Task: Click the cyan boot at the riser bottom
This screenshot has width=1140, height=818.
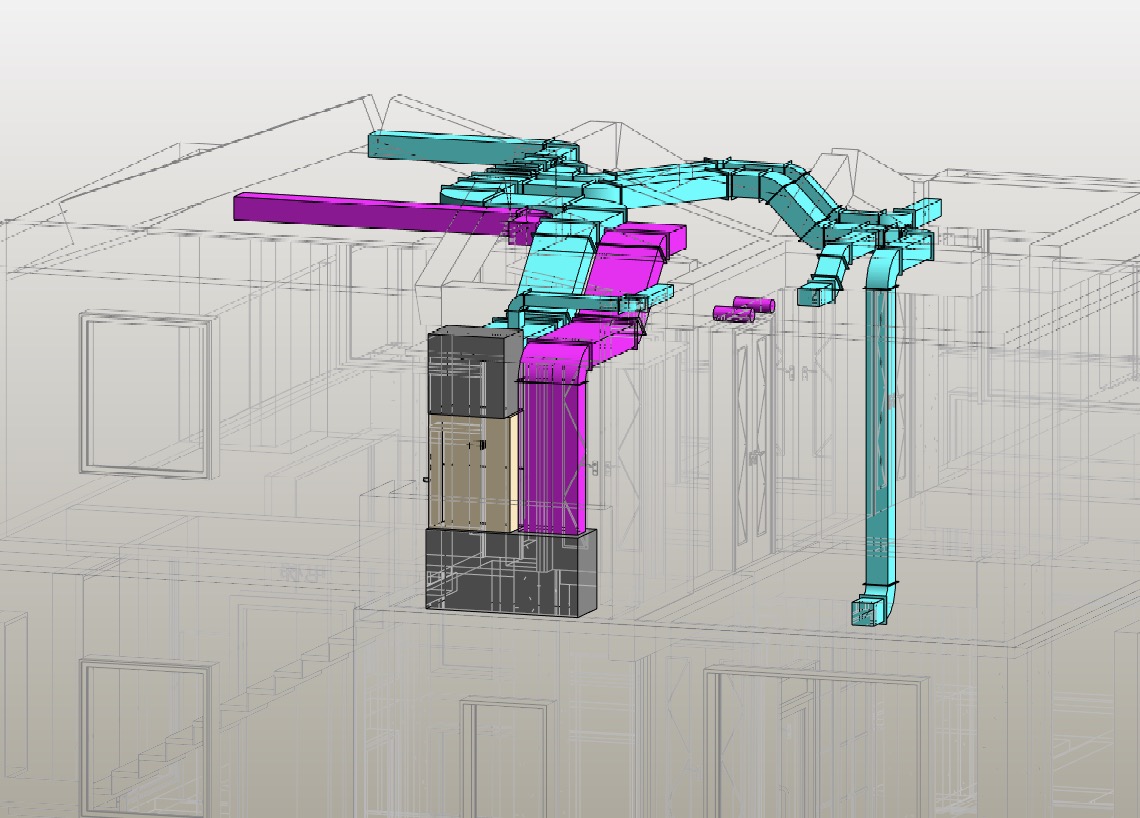Action: [866, 610]
